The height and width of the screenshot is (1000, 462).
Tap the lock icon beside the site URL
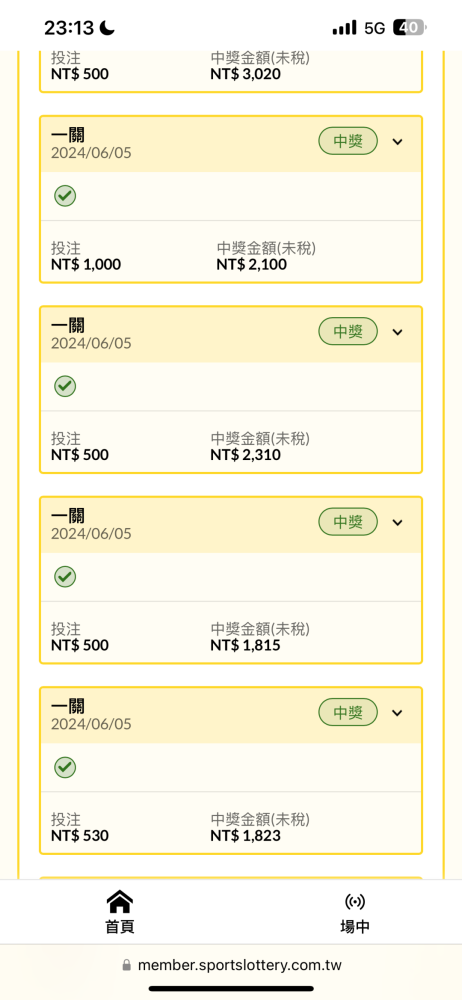[x=126, y=965]
